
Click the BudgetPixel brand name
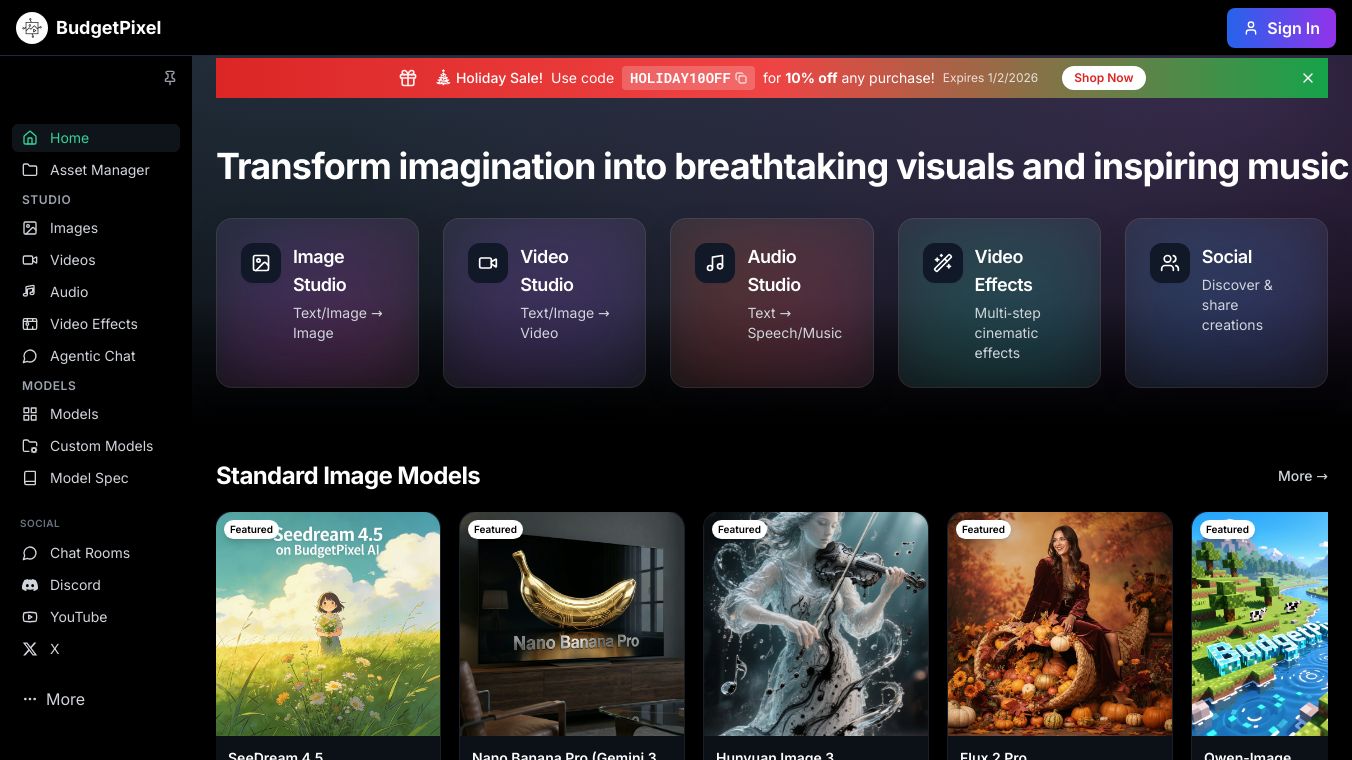click(x=109, y=28)
